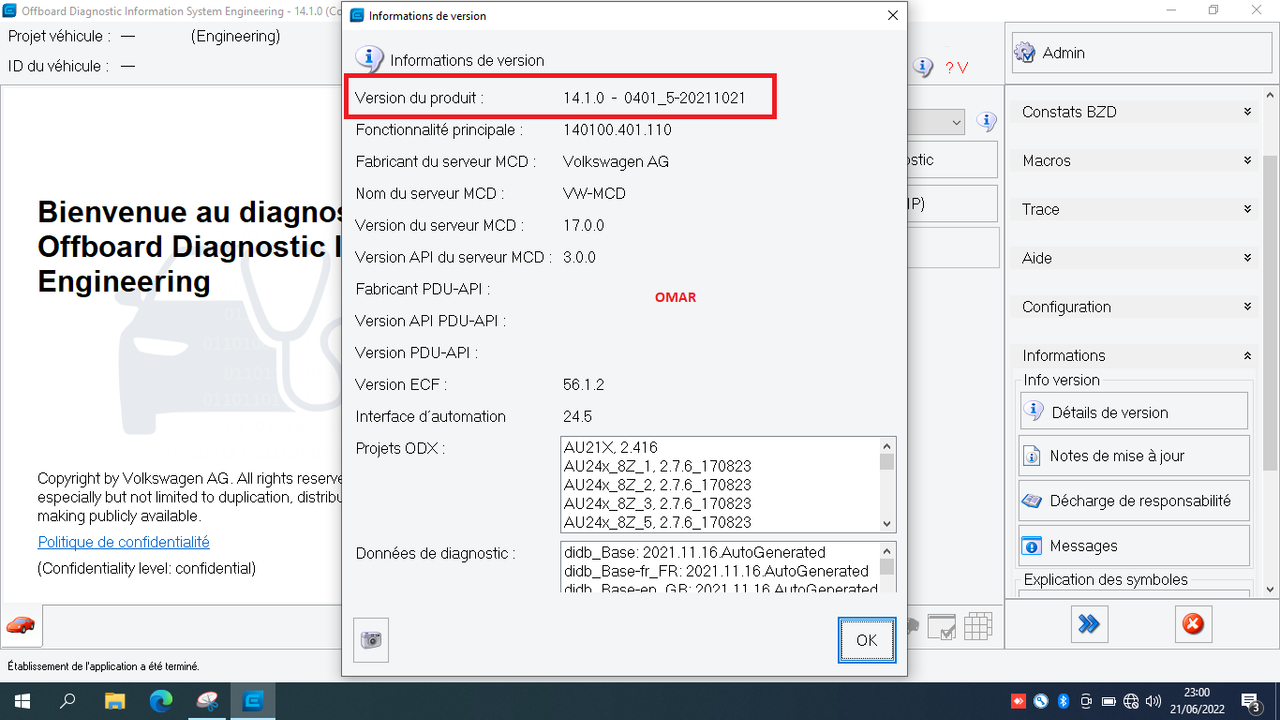The height and width of the screenshot is (720, 1280).
Task: Open the notification center icon
Action: click(1251, 701)
